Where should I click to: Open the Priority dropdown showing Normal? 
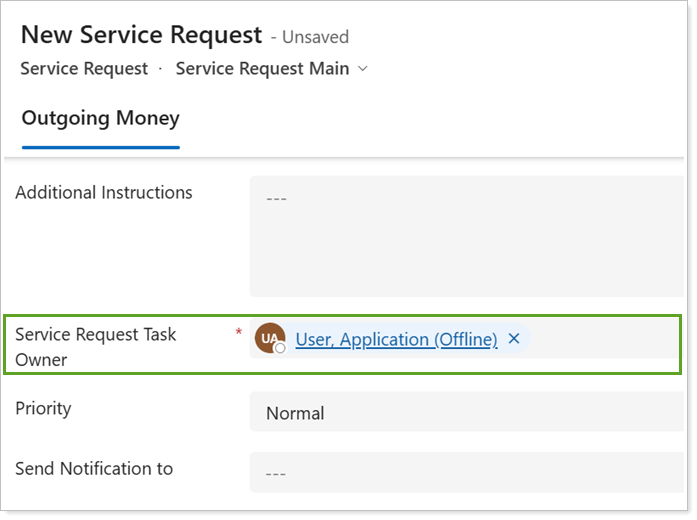tap(465, 412)
